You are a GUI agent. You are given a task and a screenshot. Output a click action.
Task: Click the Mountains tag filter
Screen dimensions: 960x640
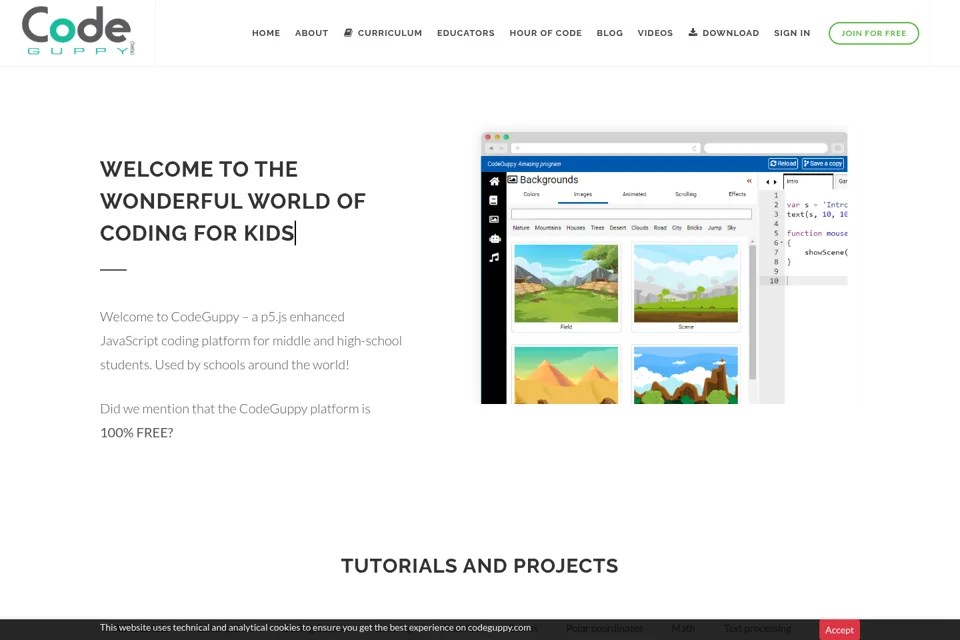(x=548, y=228)
